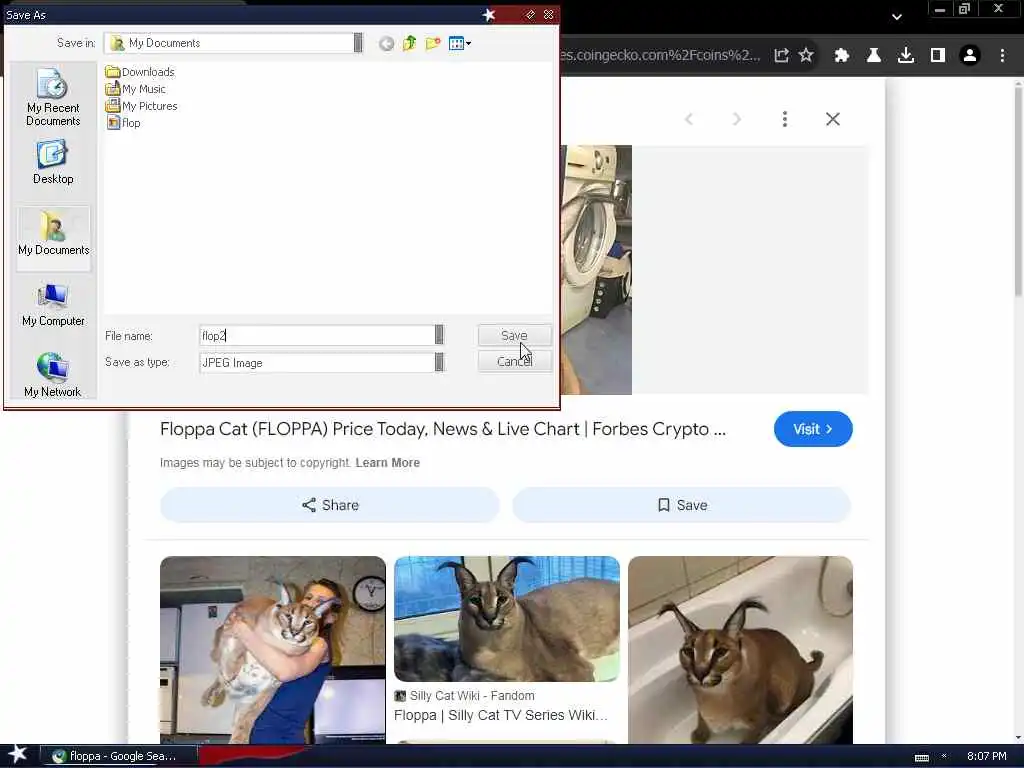The width and height of the screenshot is (1024, 768).
Task: Edit the File name field containing flop2
Action: 317,336
